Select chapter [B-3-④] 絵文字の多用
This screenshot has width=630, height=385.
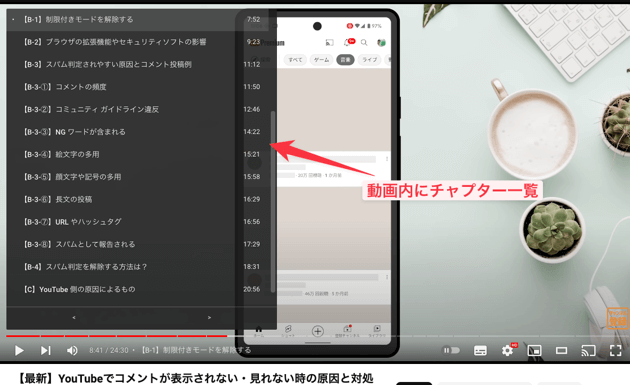click(x=137, y=154)
